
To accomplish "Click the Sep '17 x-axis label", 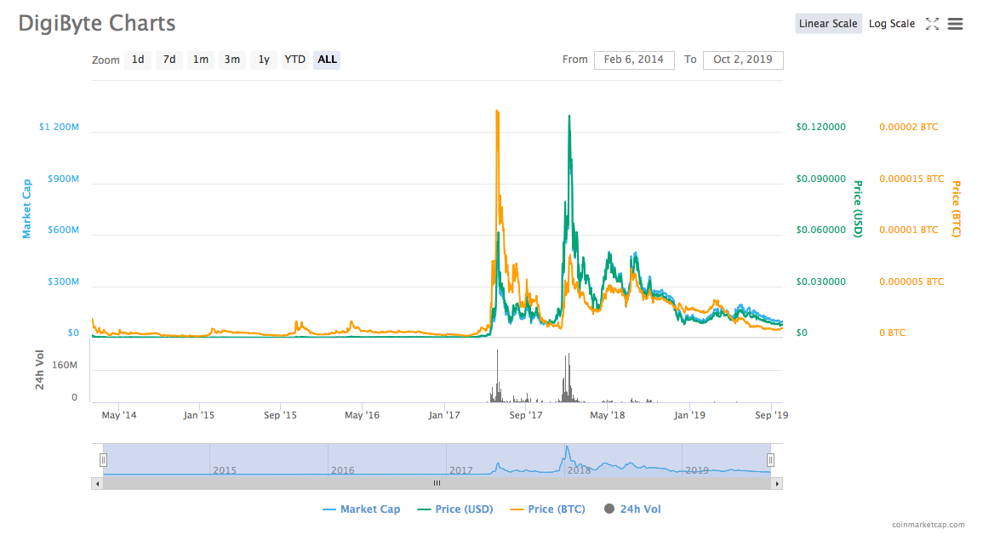I will (526, 415).
